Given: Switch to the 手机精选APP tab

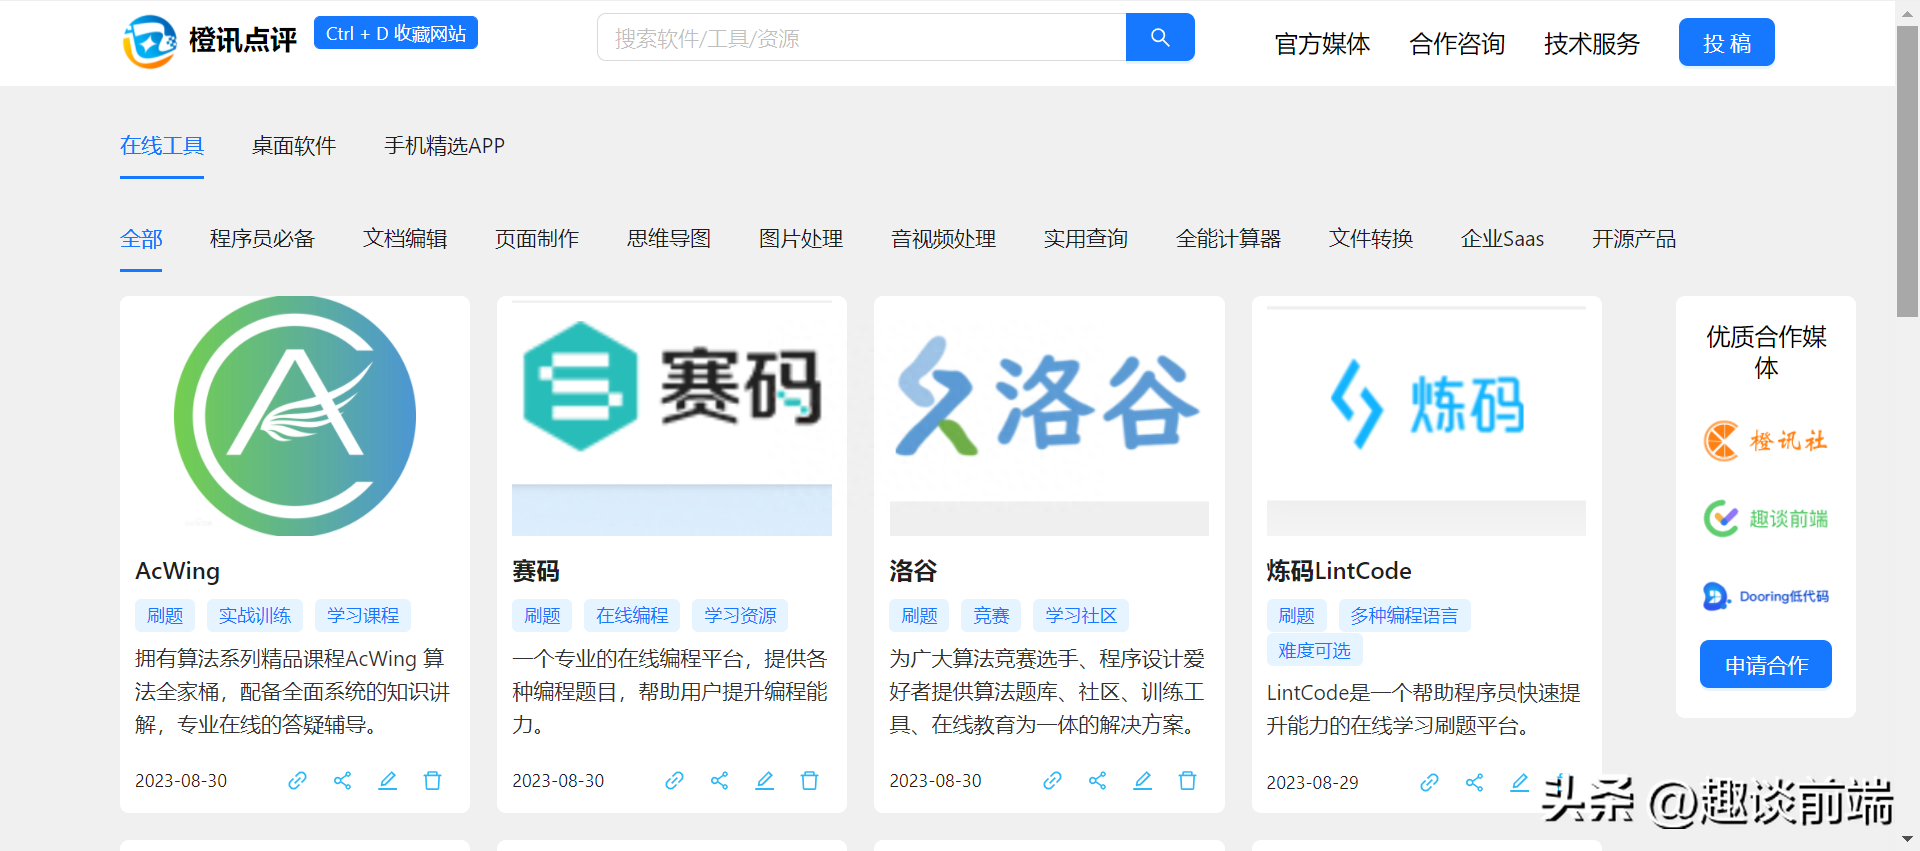Looking at the screenshot, I should pos(444,146).
